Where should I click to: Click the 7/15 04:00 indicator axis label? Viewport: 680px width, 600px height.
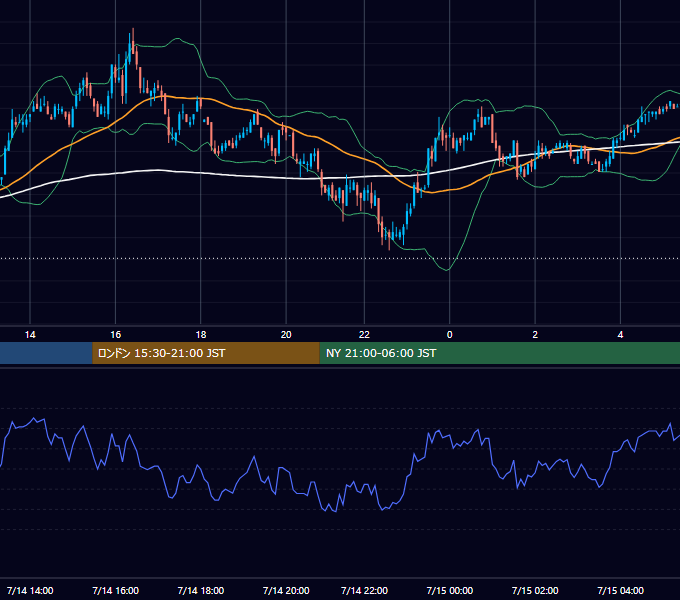(621, 590)
